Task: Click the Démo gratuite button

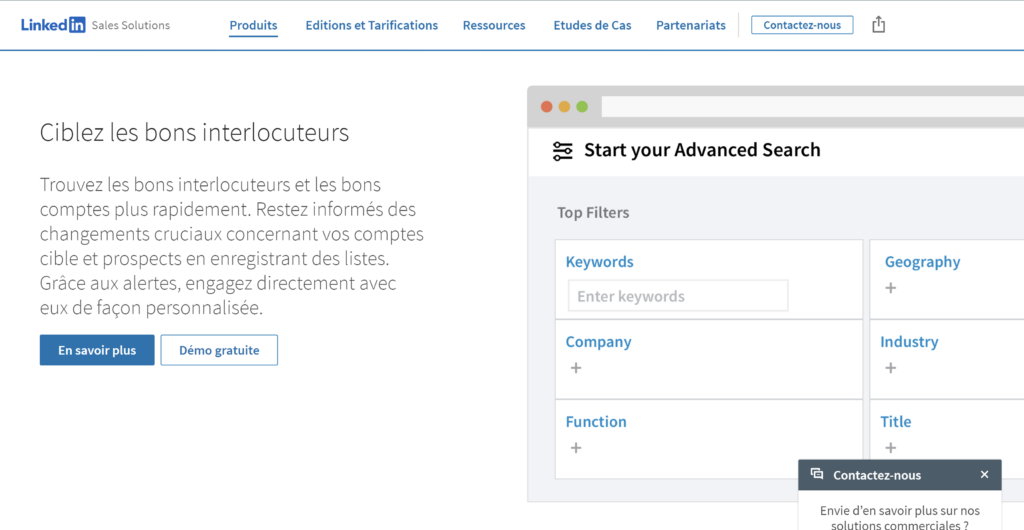Action: [219, 350]
